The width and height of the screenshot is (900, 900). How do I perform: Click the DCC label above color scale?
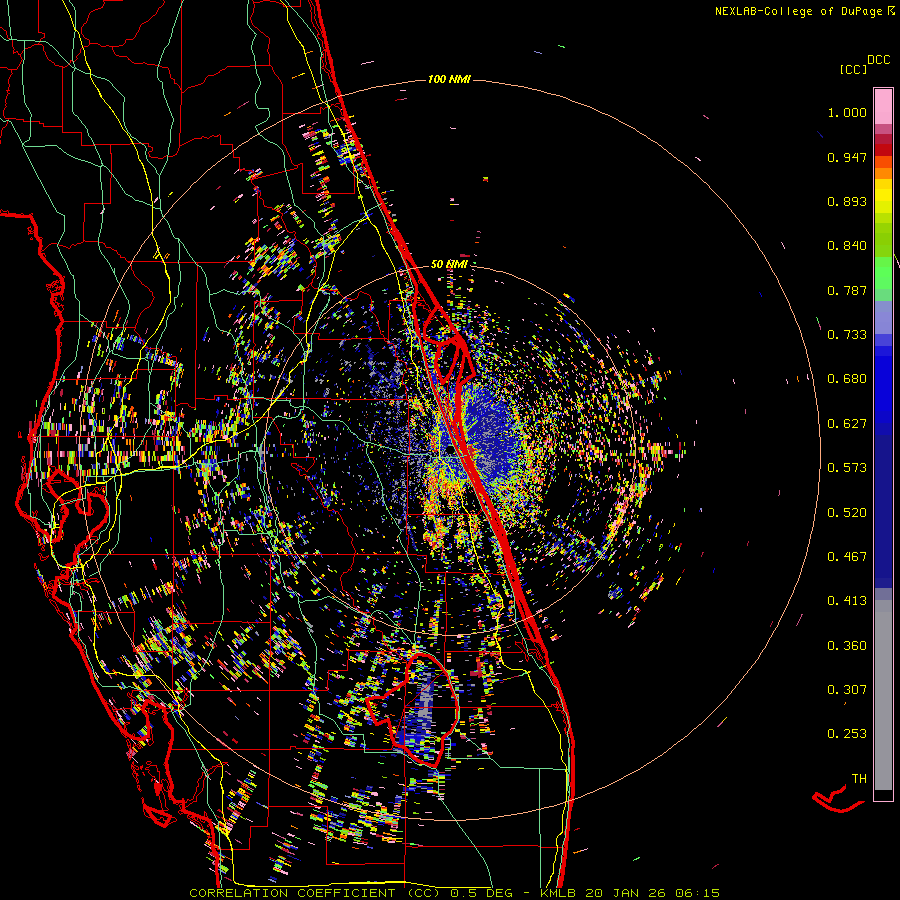pos(878,60)
